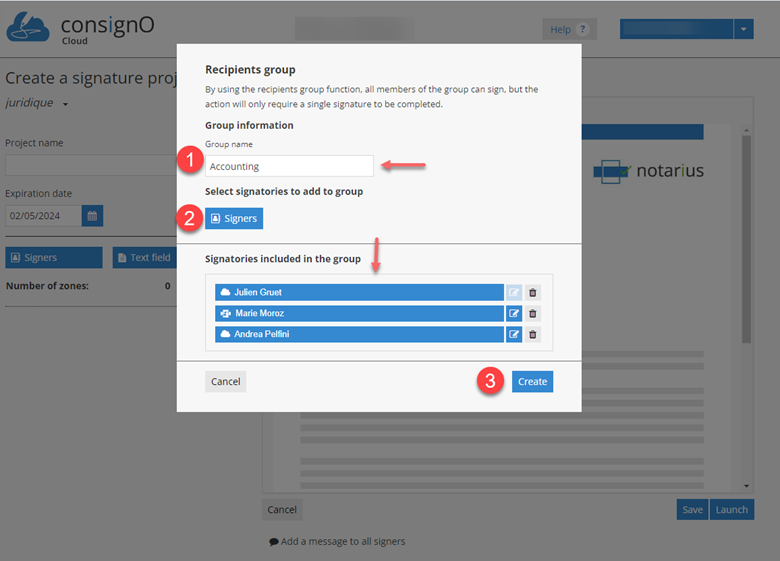Edit Marie Moroz signatory entry
780x561 pixels.
point(514,313)
